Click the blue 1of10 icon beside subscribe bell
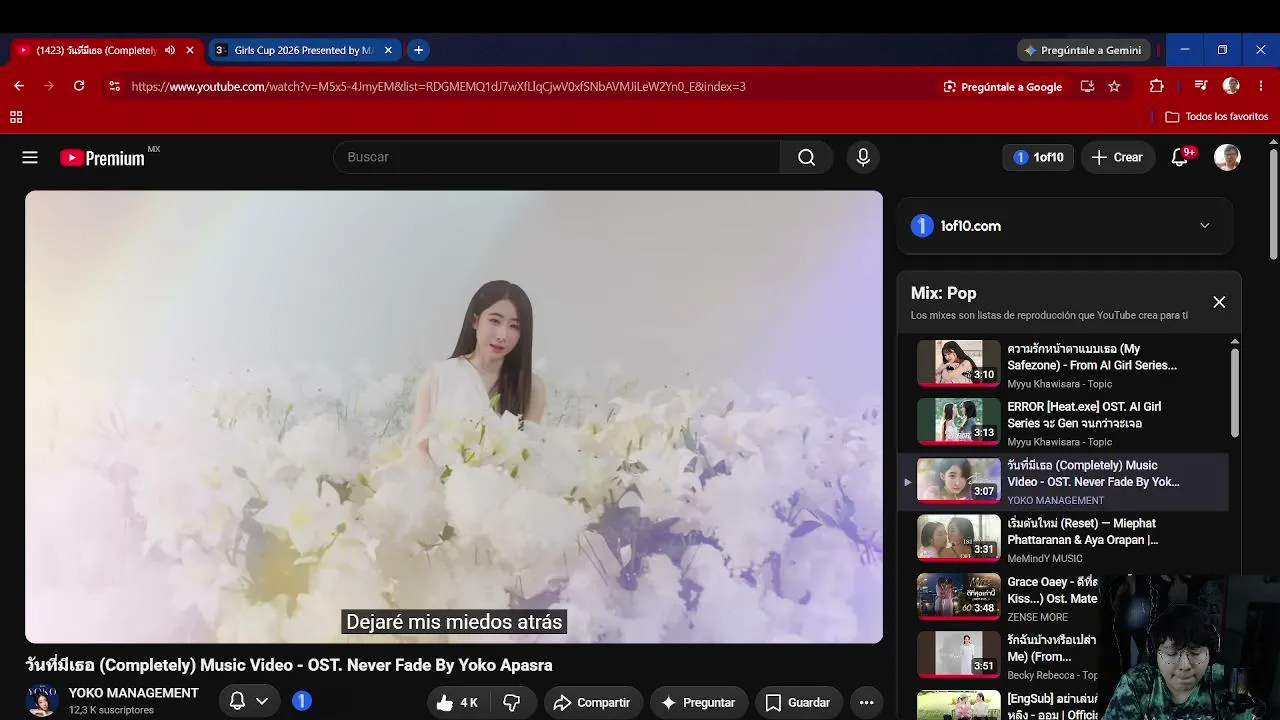Viewport: 1280px width, 720px height. coord(302,702)
